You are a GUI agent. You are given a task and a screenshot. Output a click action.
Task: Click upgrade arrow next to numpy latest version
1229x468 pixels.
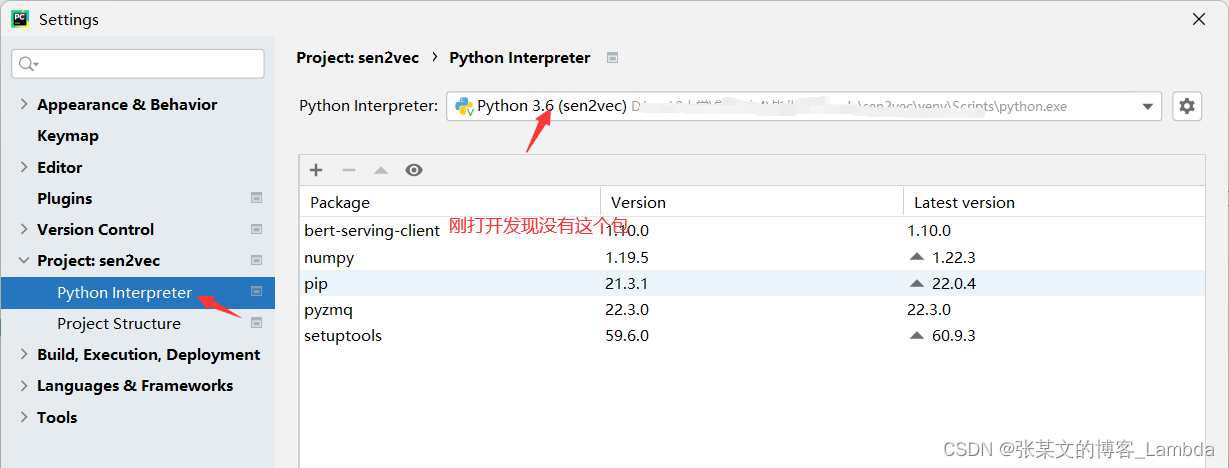coord(917,257)
